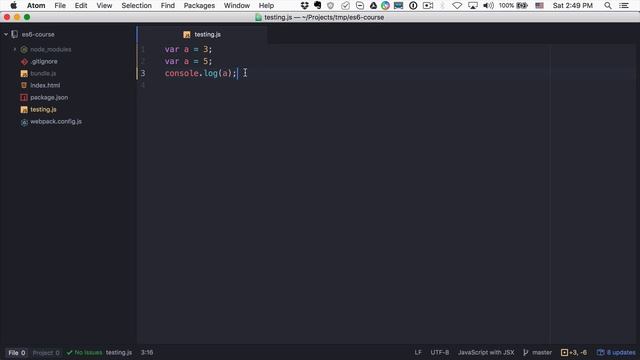Click the No Issues linter status
This screenshot has height=360, width=640.
point(84,353)
